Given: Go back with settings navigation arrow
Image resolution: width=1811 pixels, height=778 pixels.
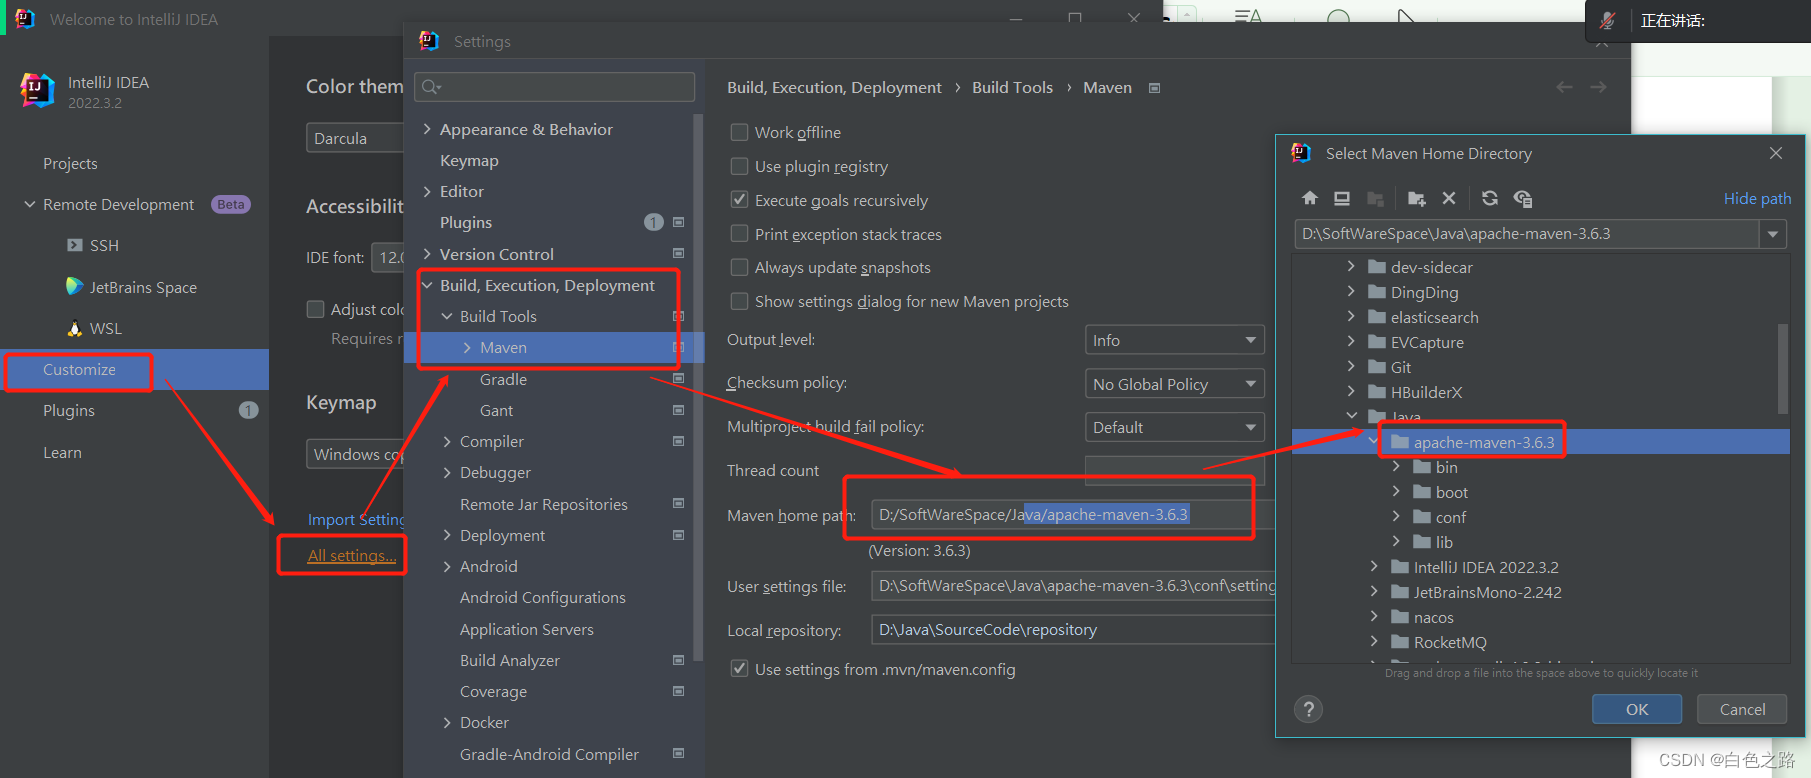Looking at the screenshot, I should tap(1564, 87).
